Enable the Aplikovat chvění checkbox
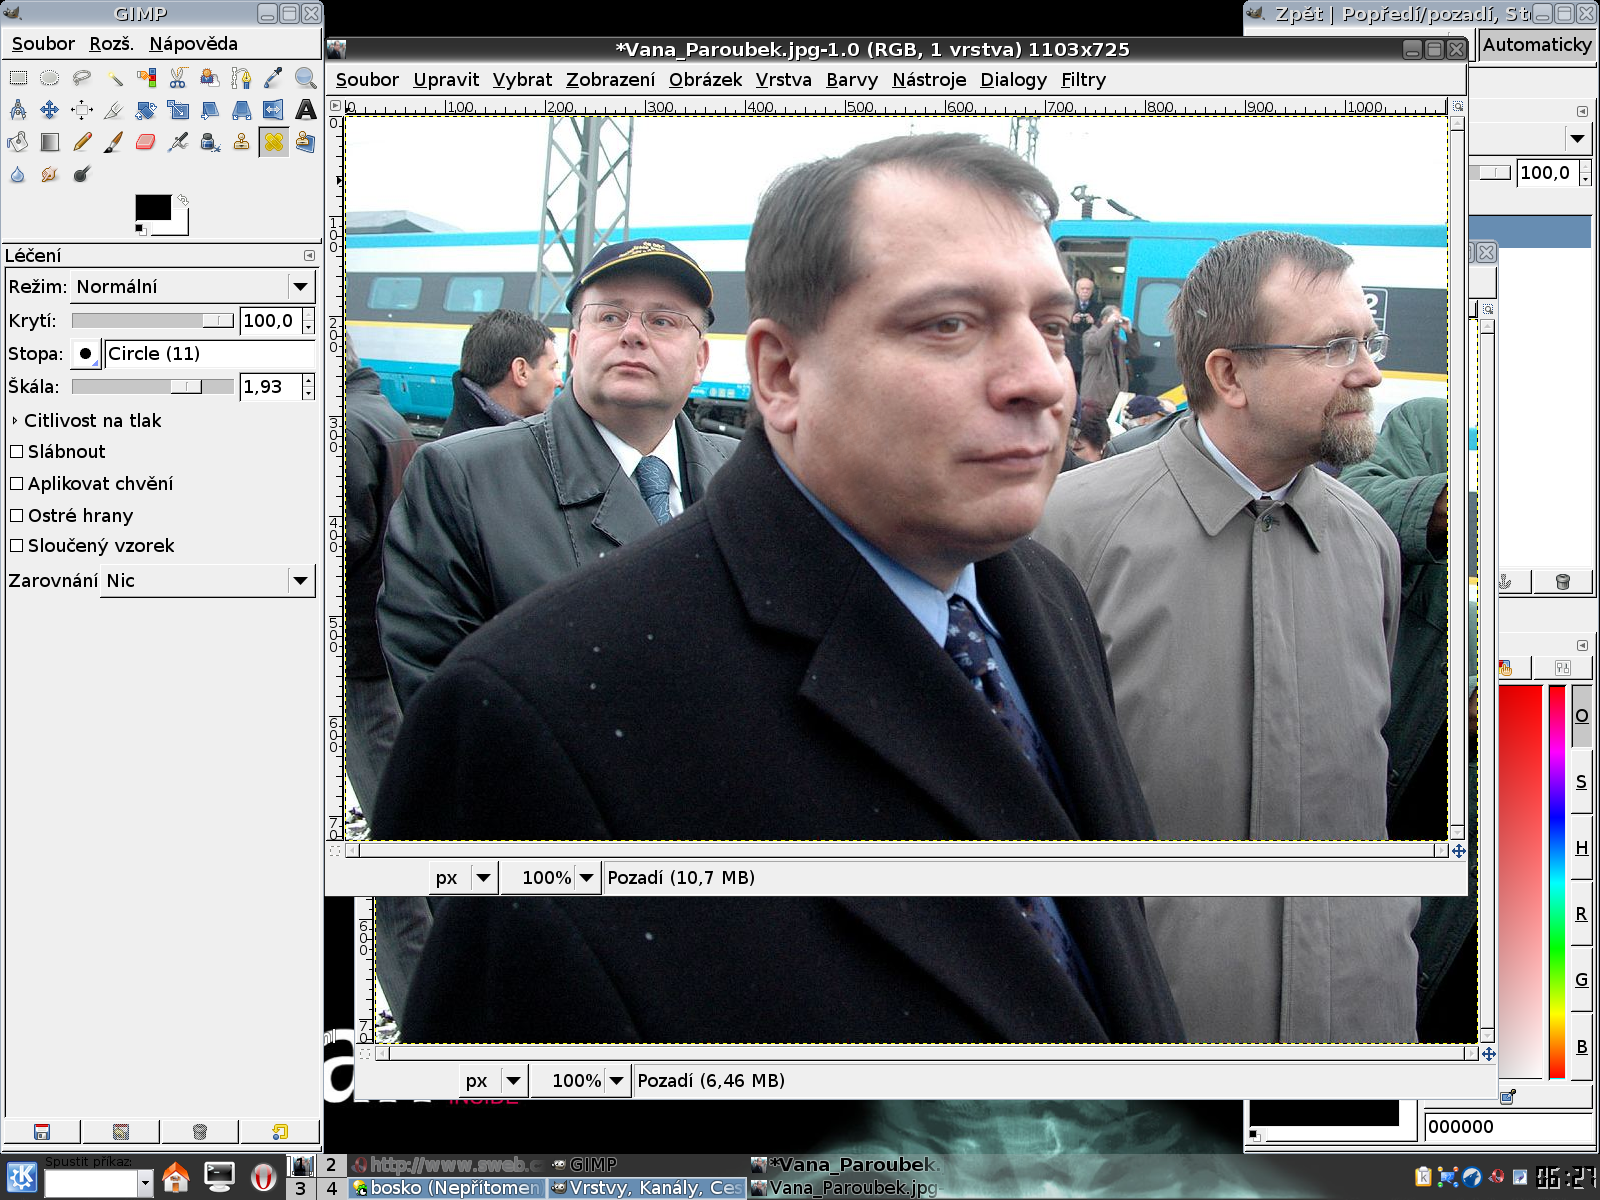This screenshot has height=1200, width=1600. (16, 484)
